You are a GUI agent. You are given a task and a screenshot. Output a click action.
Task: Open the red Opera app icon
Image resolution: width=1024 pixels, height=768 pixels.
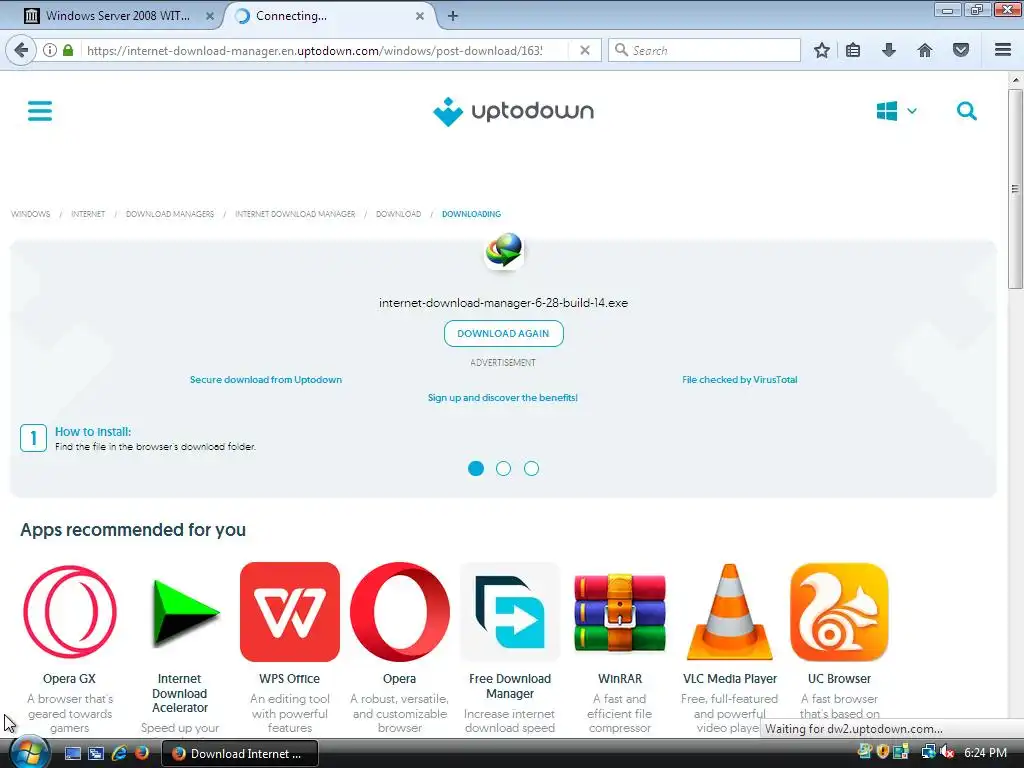tap(400, 612)
